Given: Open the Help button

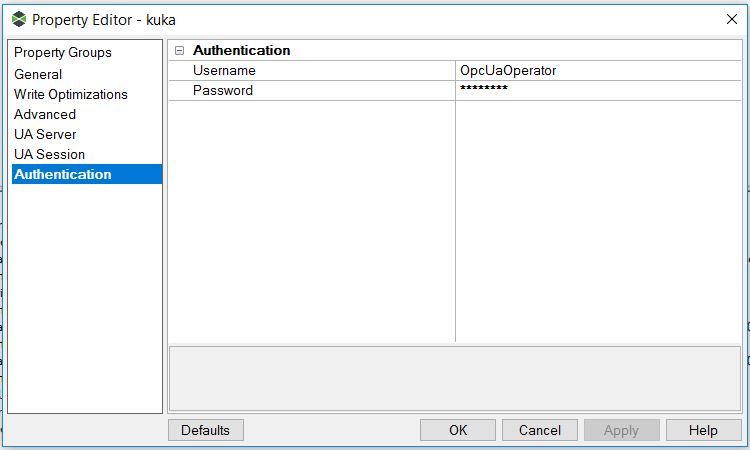Looking at the screenshot, I should click(x=703, y=430).
